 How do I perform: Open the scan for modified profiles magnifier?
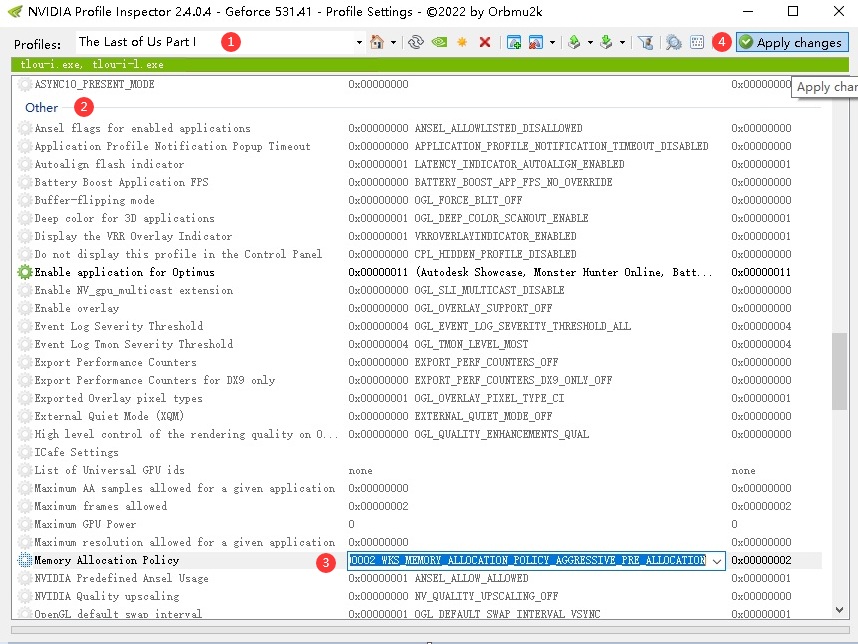coord(674,42)
